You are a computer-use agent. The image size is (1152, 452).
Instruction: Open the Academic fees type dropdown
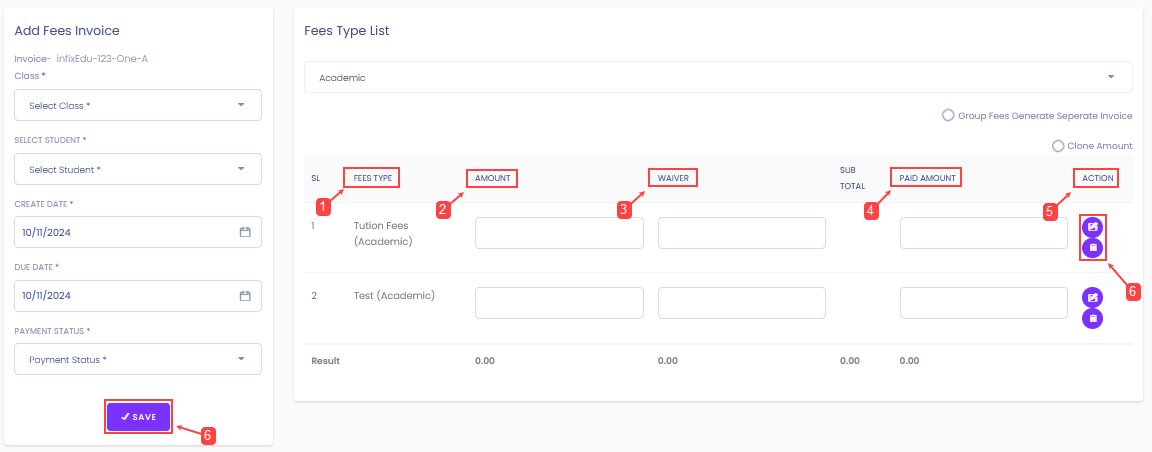pyautogui.click(x=719, y=77)
